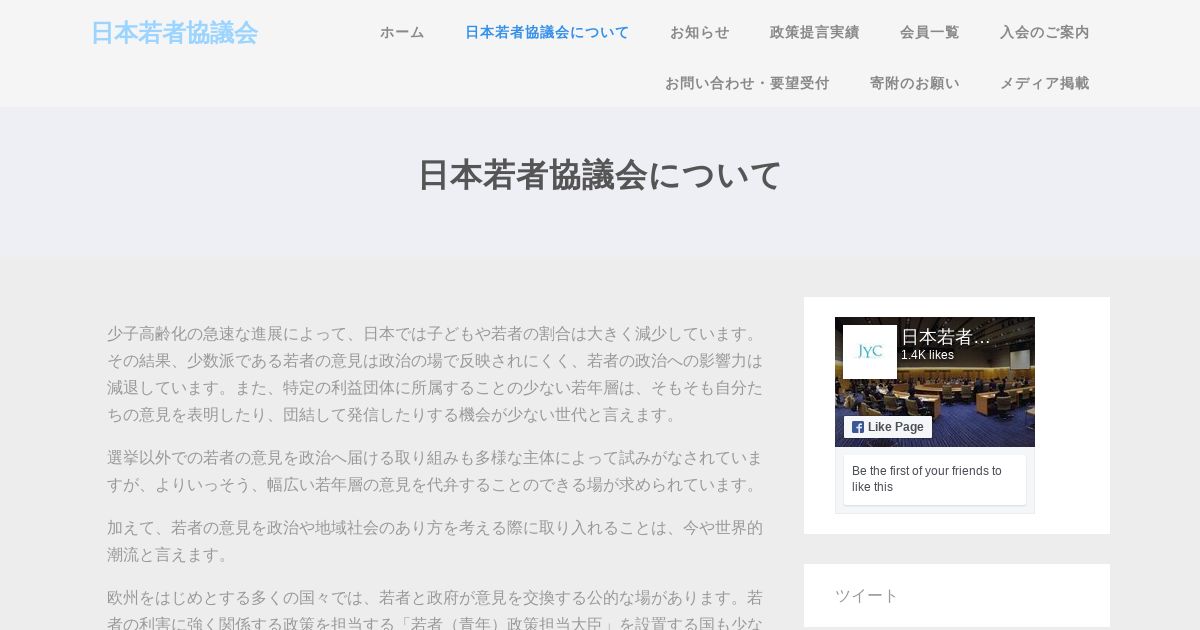Click the page heading 日本若者協議会について
The height and width of the screenshot is (630, 1200).
point(600,175)
